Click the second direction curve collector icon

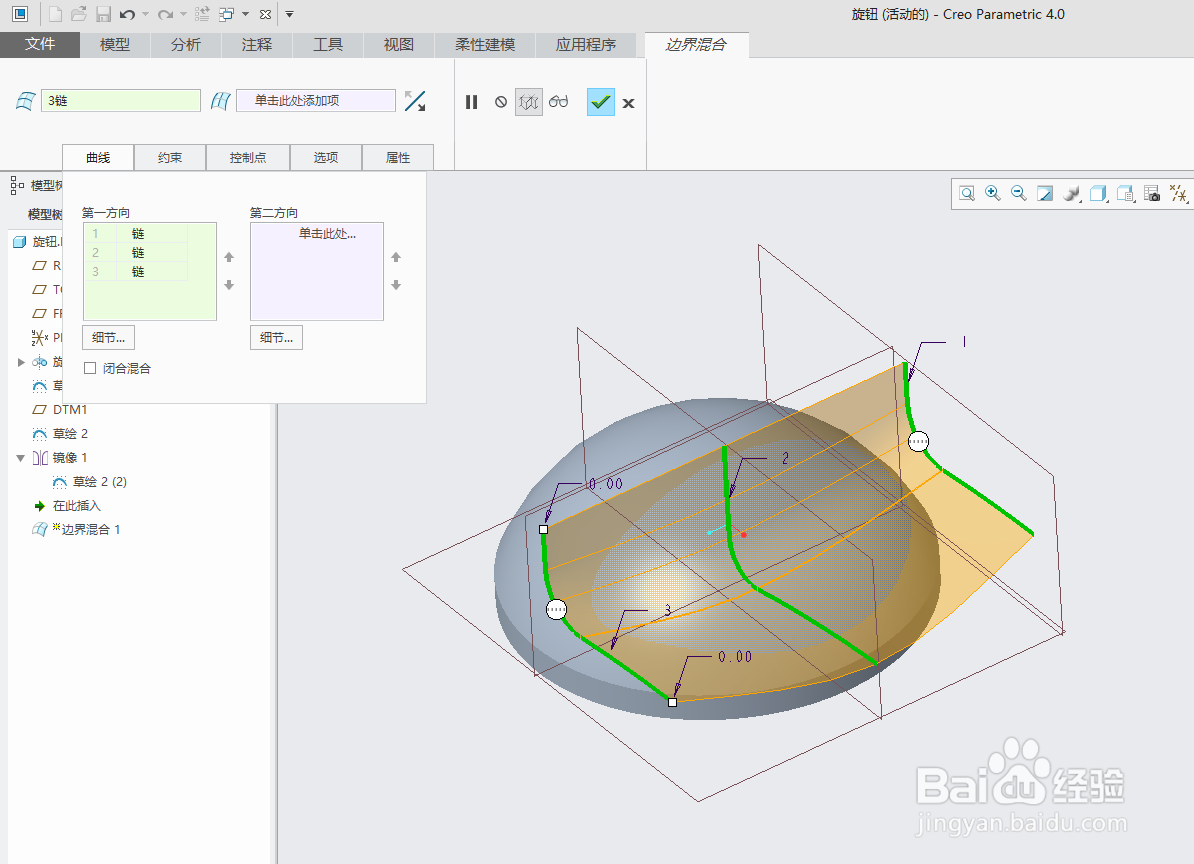pyautogui.click(x=221, y=100)
